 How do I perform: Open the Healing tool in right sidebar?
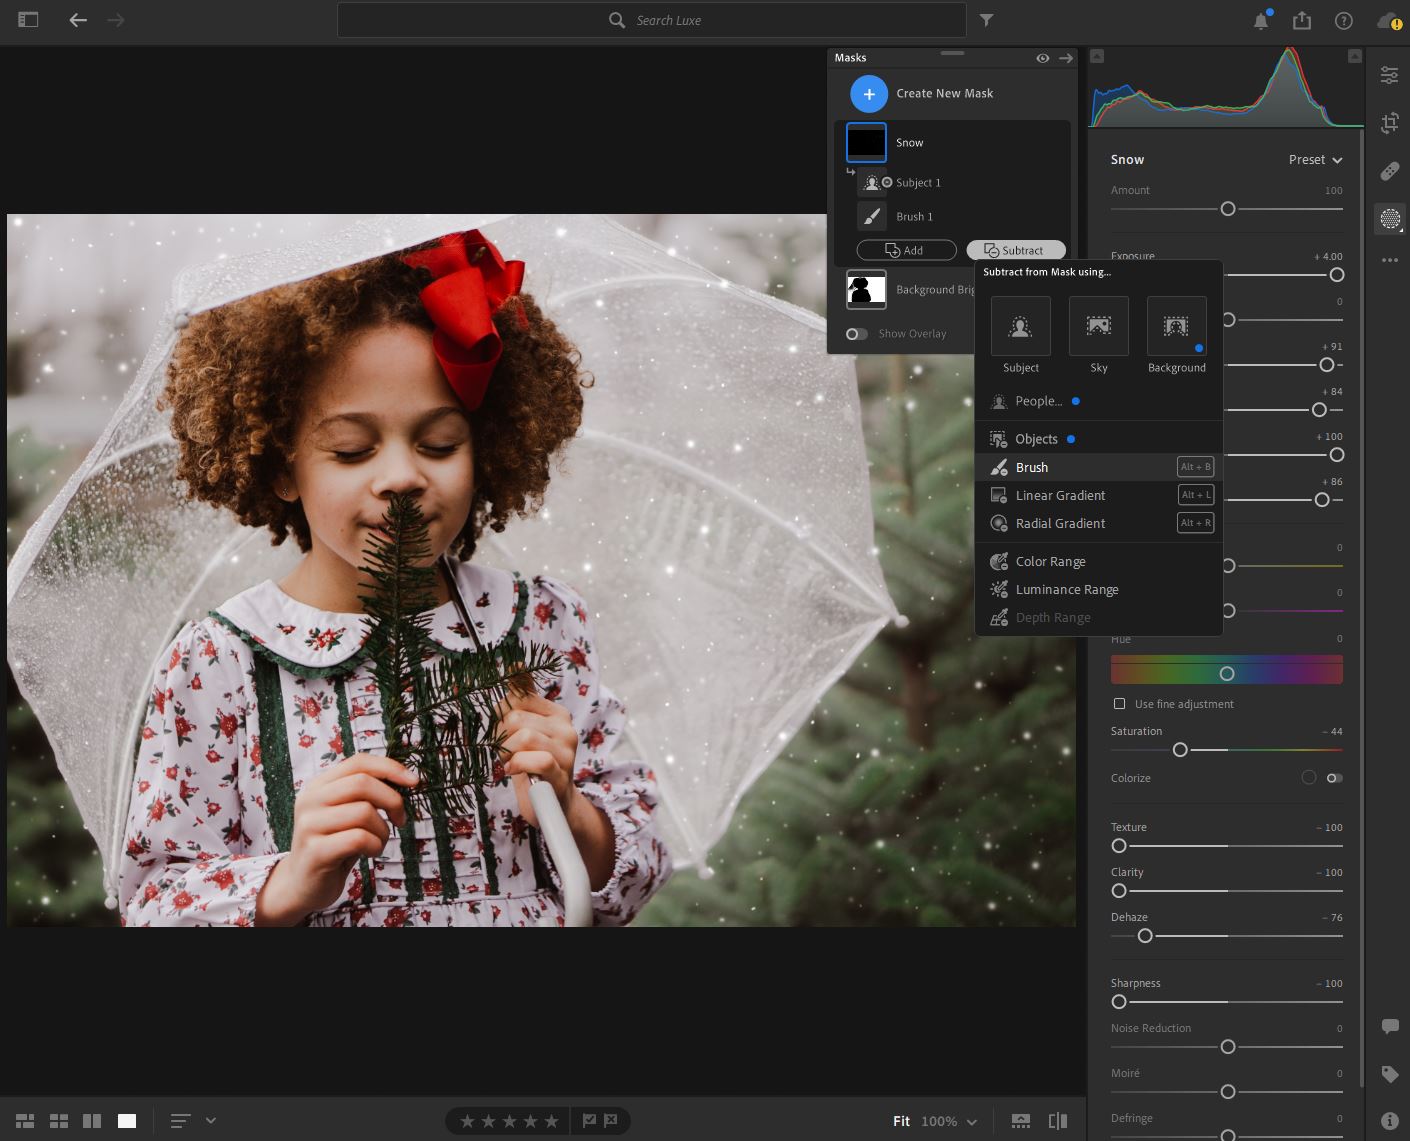(1389, 171)
